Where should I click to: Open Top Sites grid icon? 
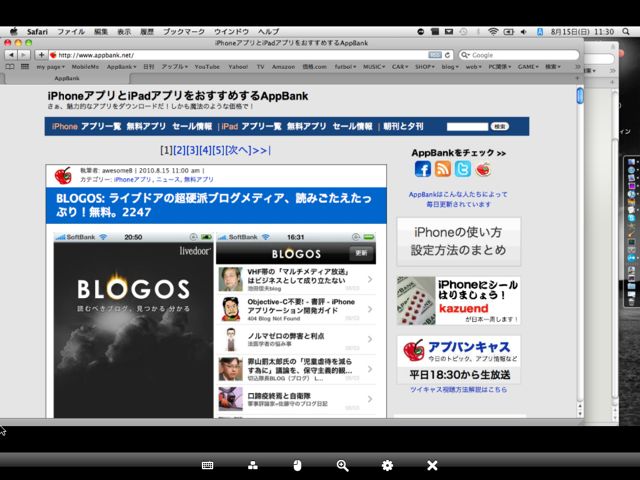coord(25,67)
